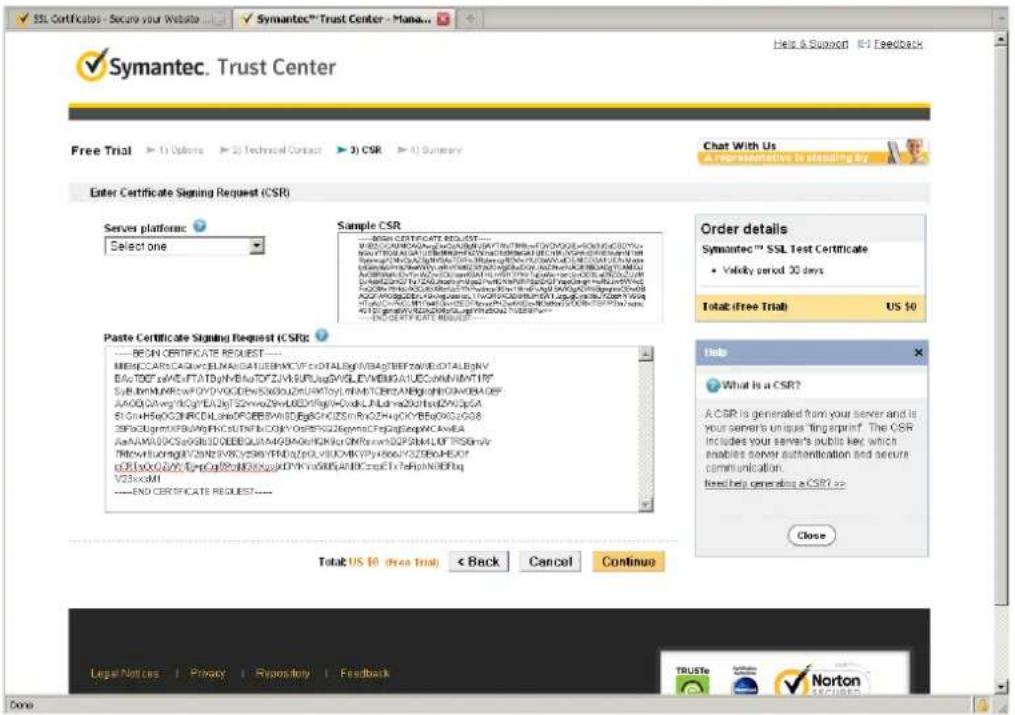Open Legal Notices footer link
Image resolution: width=1015 pixels, height=715 pixels.
coord(124,673)
